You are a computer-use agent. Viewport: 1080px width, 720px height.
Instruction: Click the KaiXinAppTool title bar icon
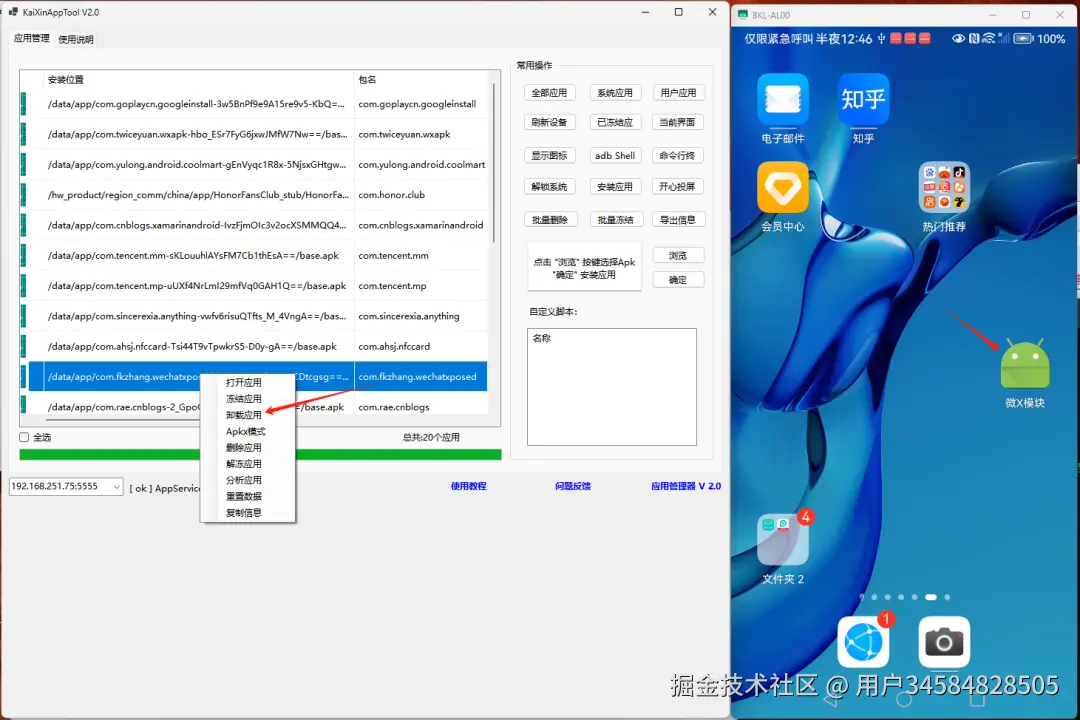coord(13,12)
